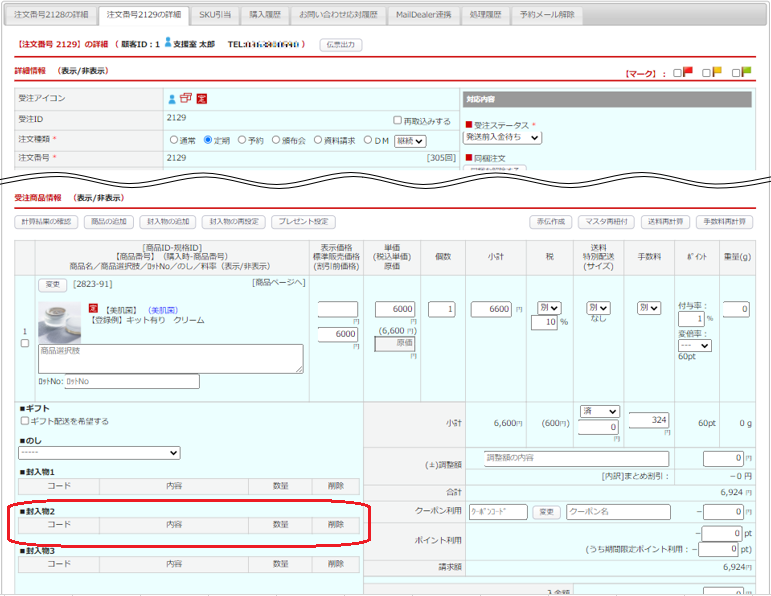Click the red box order icon

[186, 99]
